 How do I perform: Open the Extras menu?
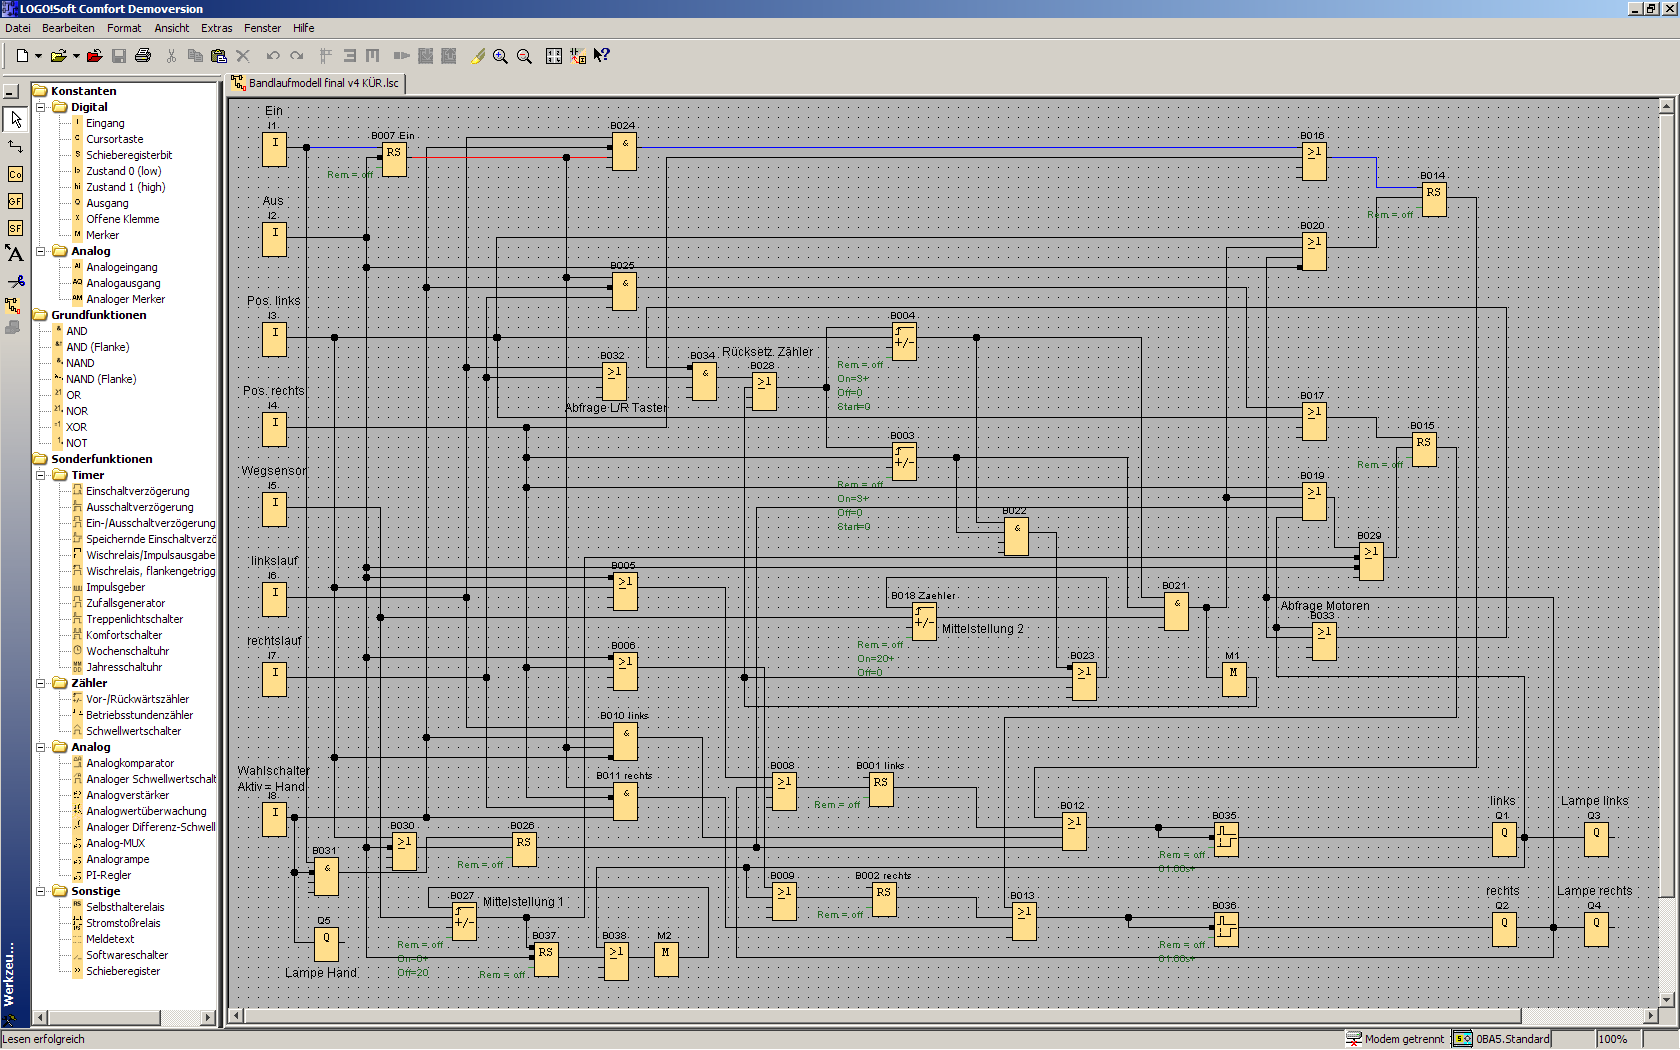point(216,28)
